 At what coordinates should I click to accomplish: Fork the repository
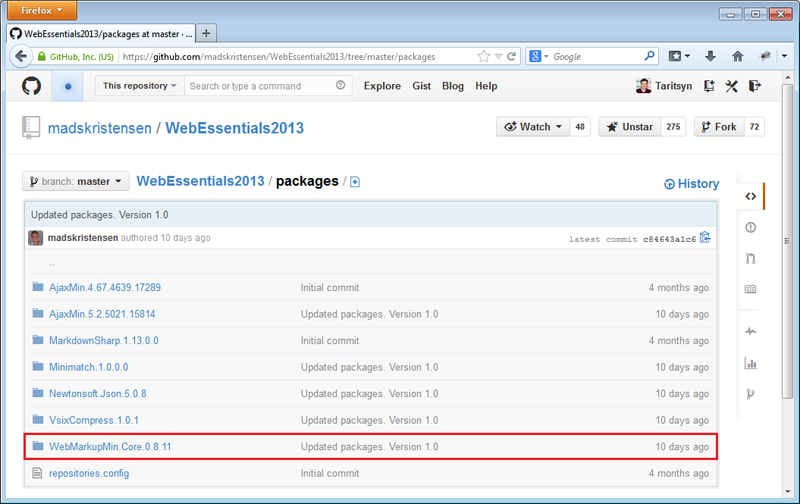[x=719, y=127]
